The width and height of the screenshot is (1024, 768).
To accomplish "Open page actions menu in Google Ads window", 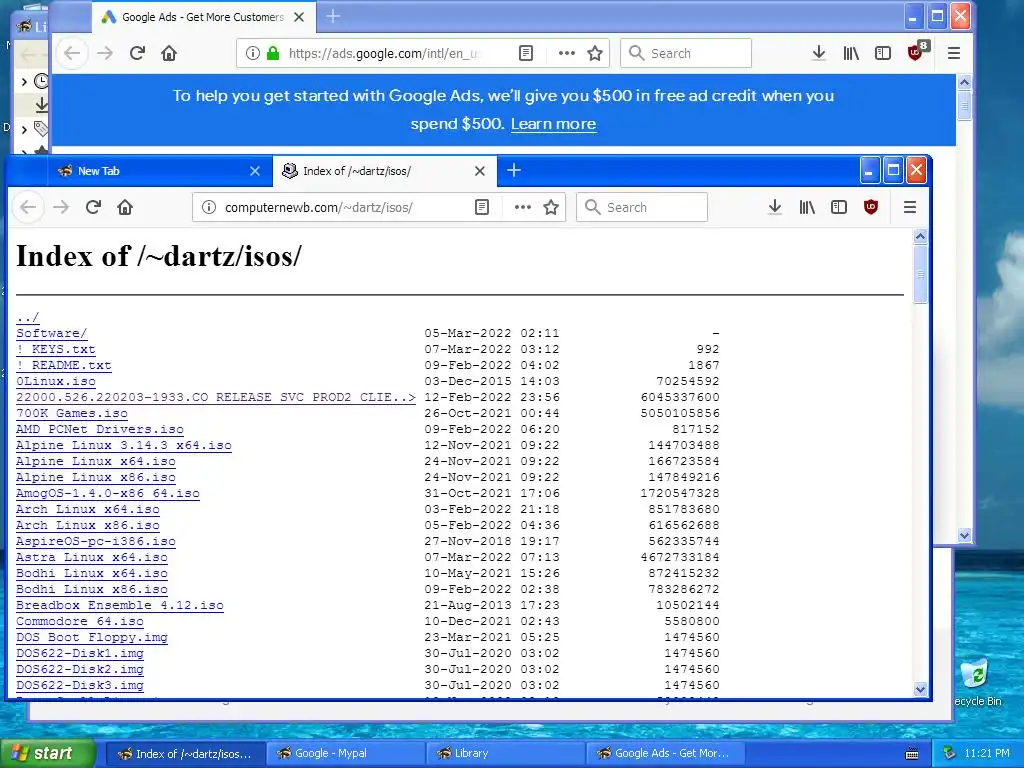I will pos(567,53).
